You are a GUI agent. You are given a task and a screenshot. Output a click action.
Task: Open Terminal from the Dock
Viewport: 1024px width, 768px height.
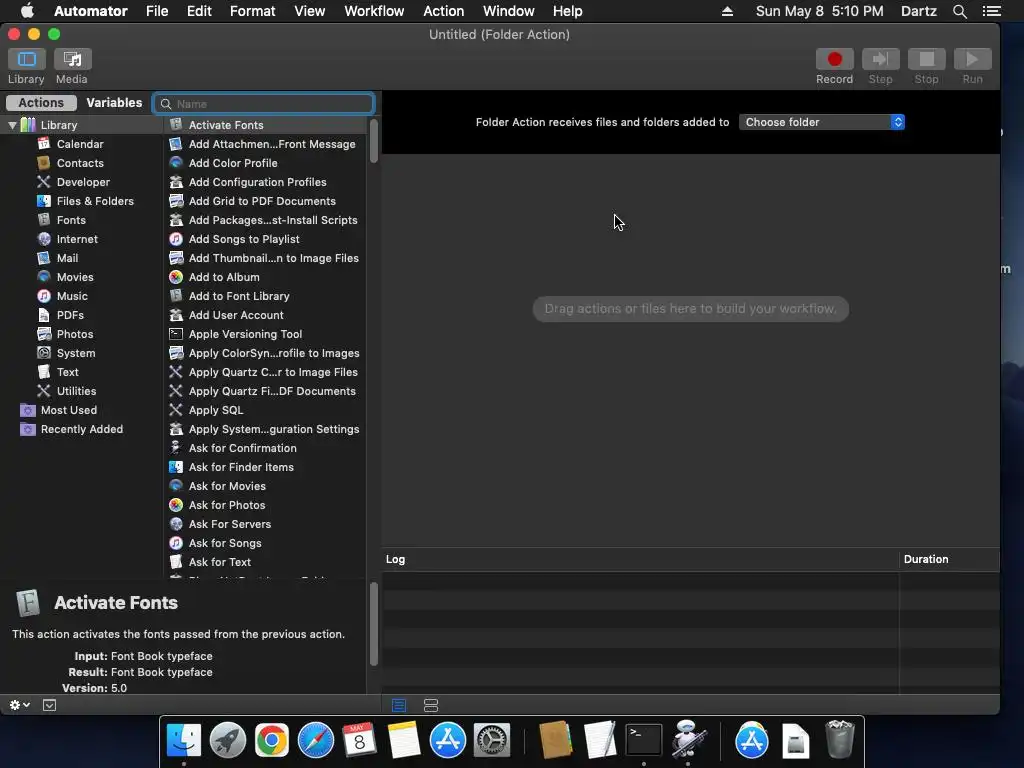click(644, 741)
